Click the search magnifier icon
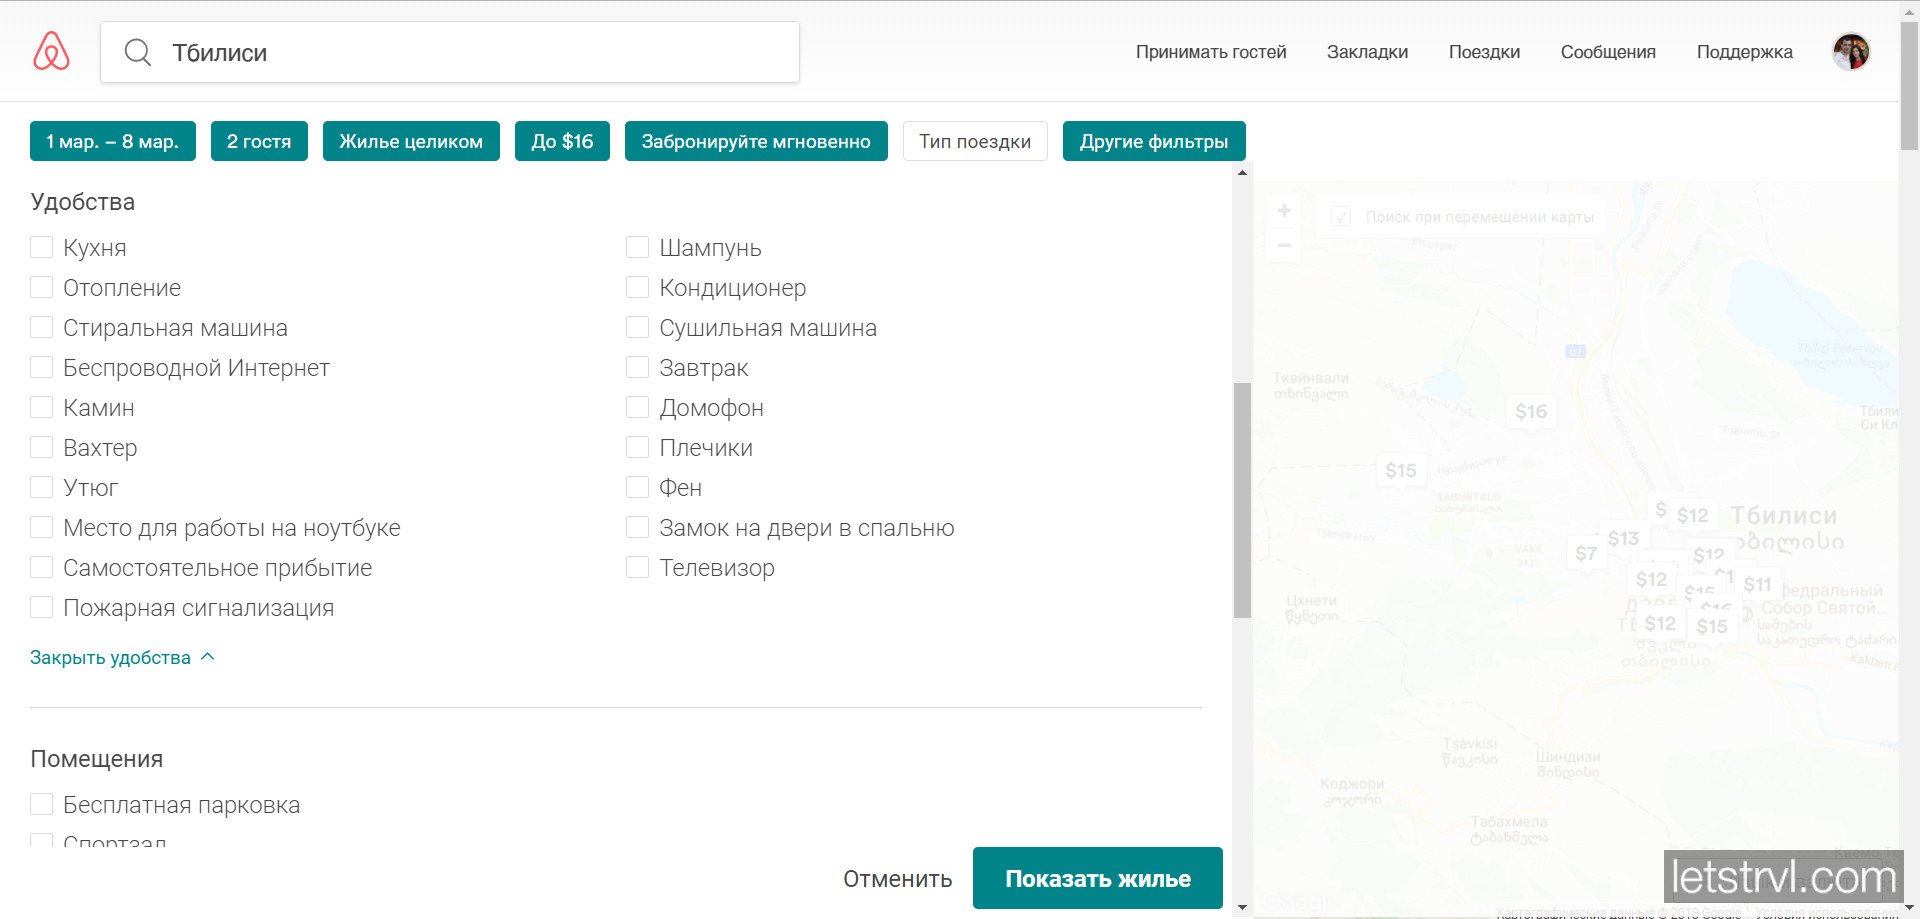The width and height of the screenshot is (1920, 919). 138,52
